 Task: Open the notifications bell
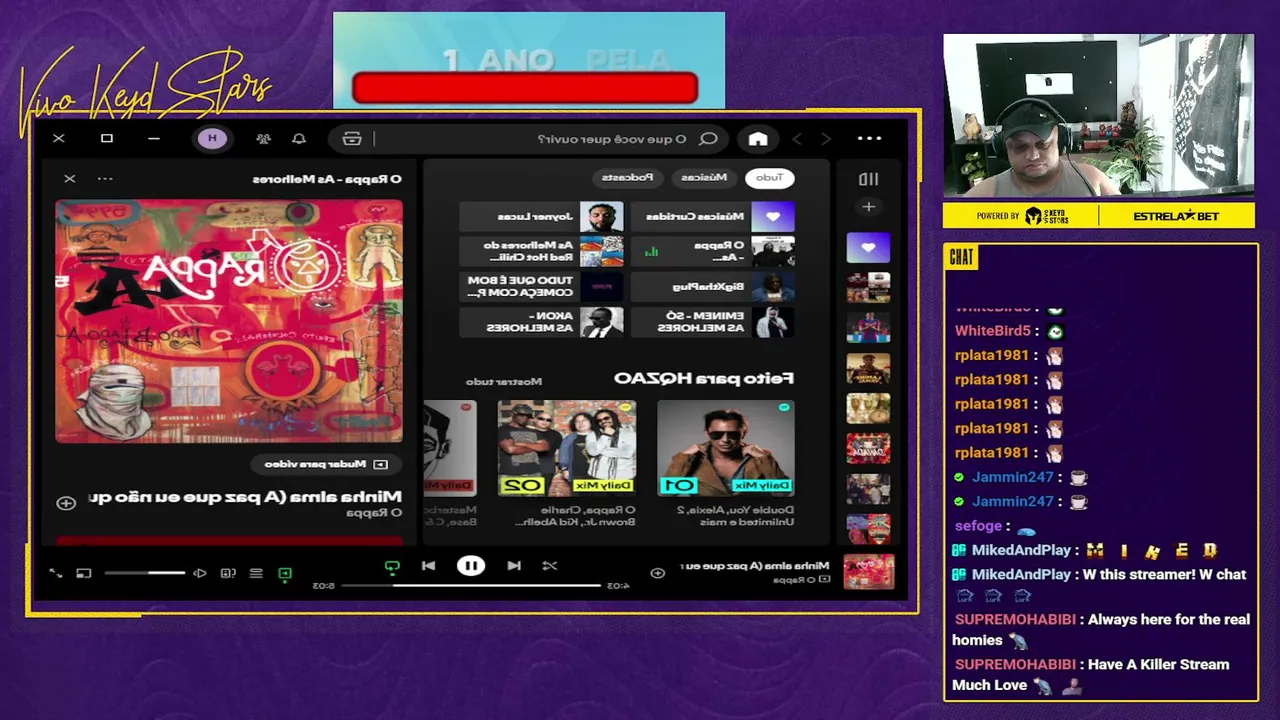coord(298,139)
